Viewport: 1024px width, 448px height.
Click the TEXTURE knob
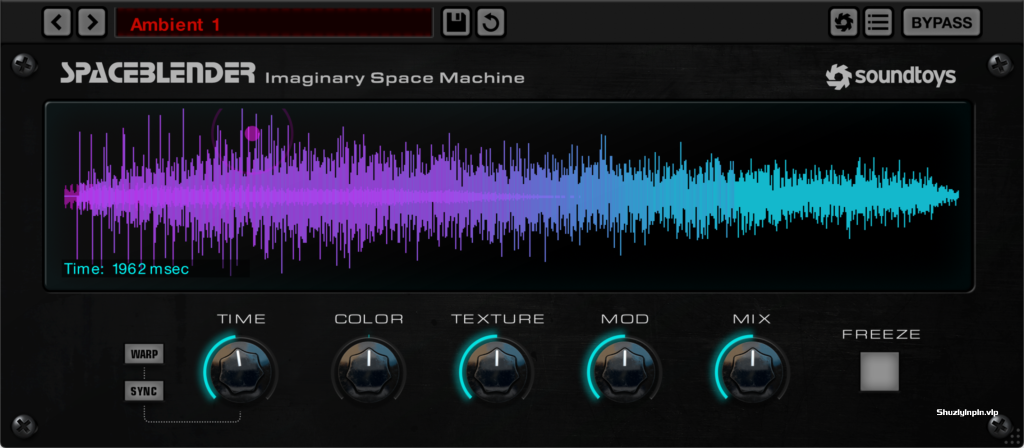click(496, 370)
